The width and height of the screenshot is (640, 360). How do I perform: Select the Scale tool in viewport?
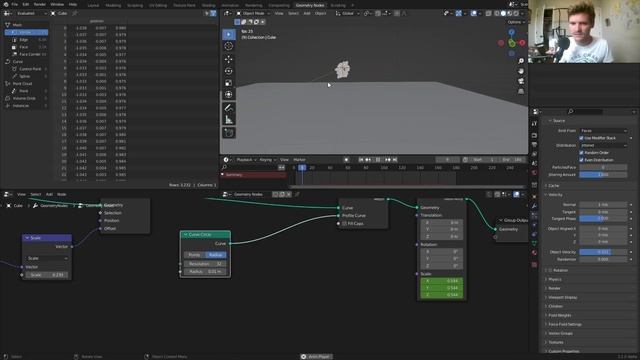[229, 83]
